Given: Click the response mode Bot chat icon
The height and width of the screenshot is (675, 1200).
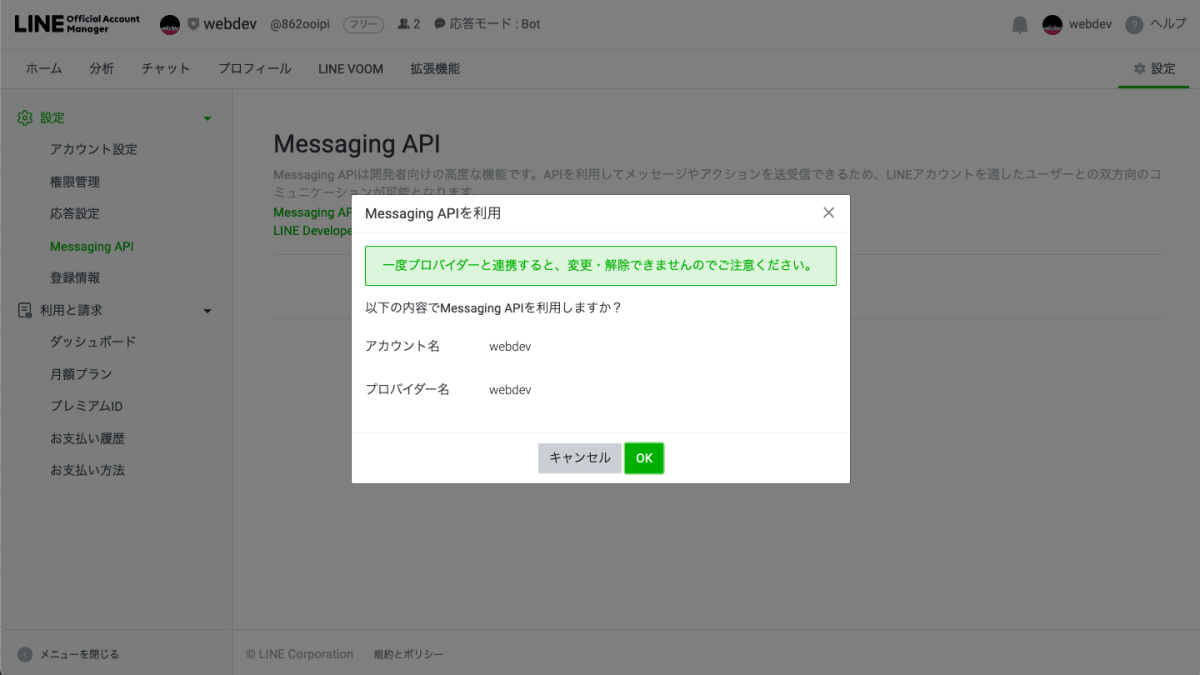Looking at the screenshot, I should tap(439, 24).
